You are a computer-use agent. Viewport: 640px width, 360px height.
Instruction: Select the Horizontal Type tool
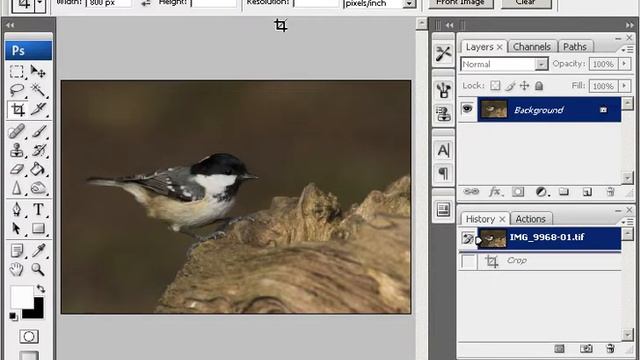point(38,209)
